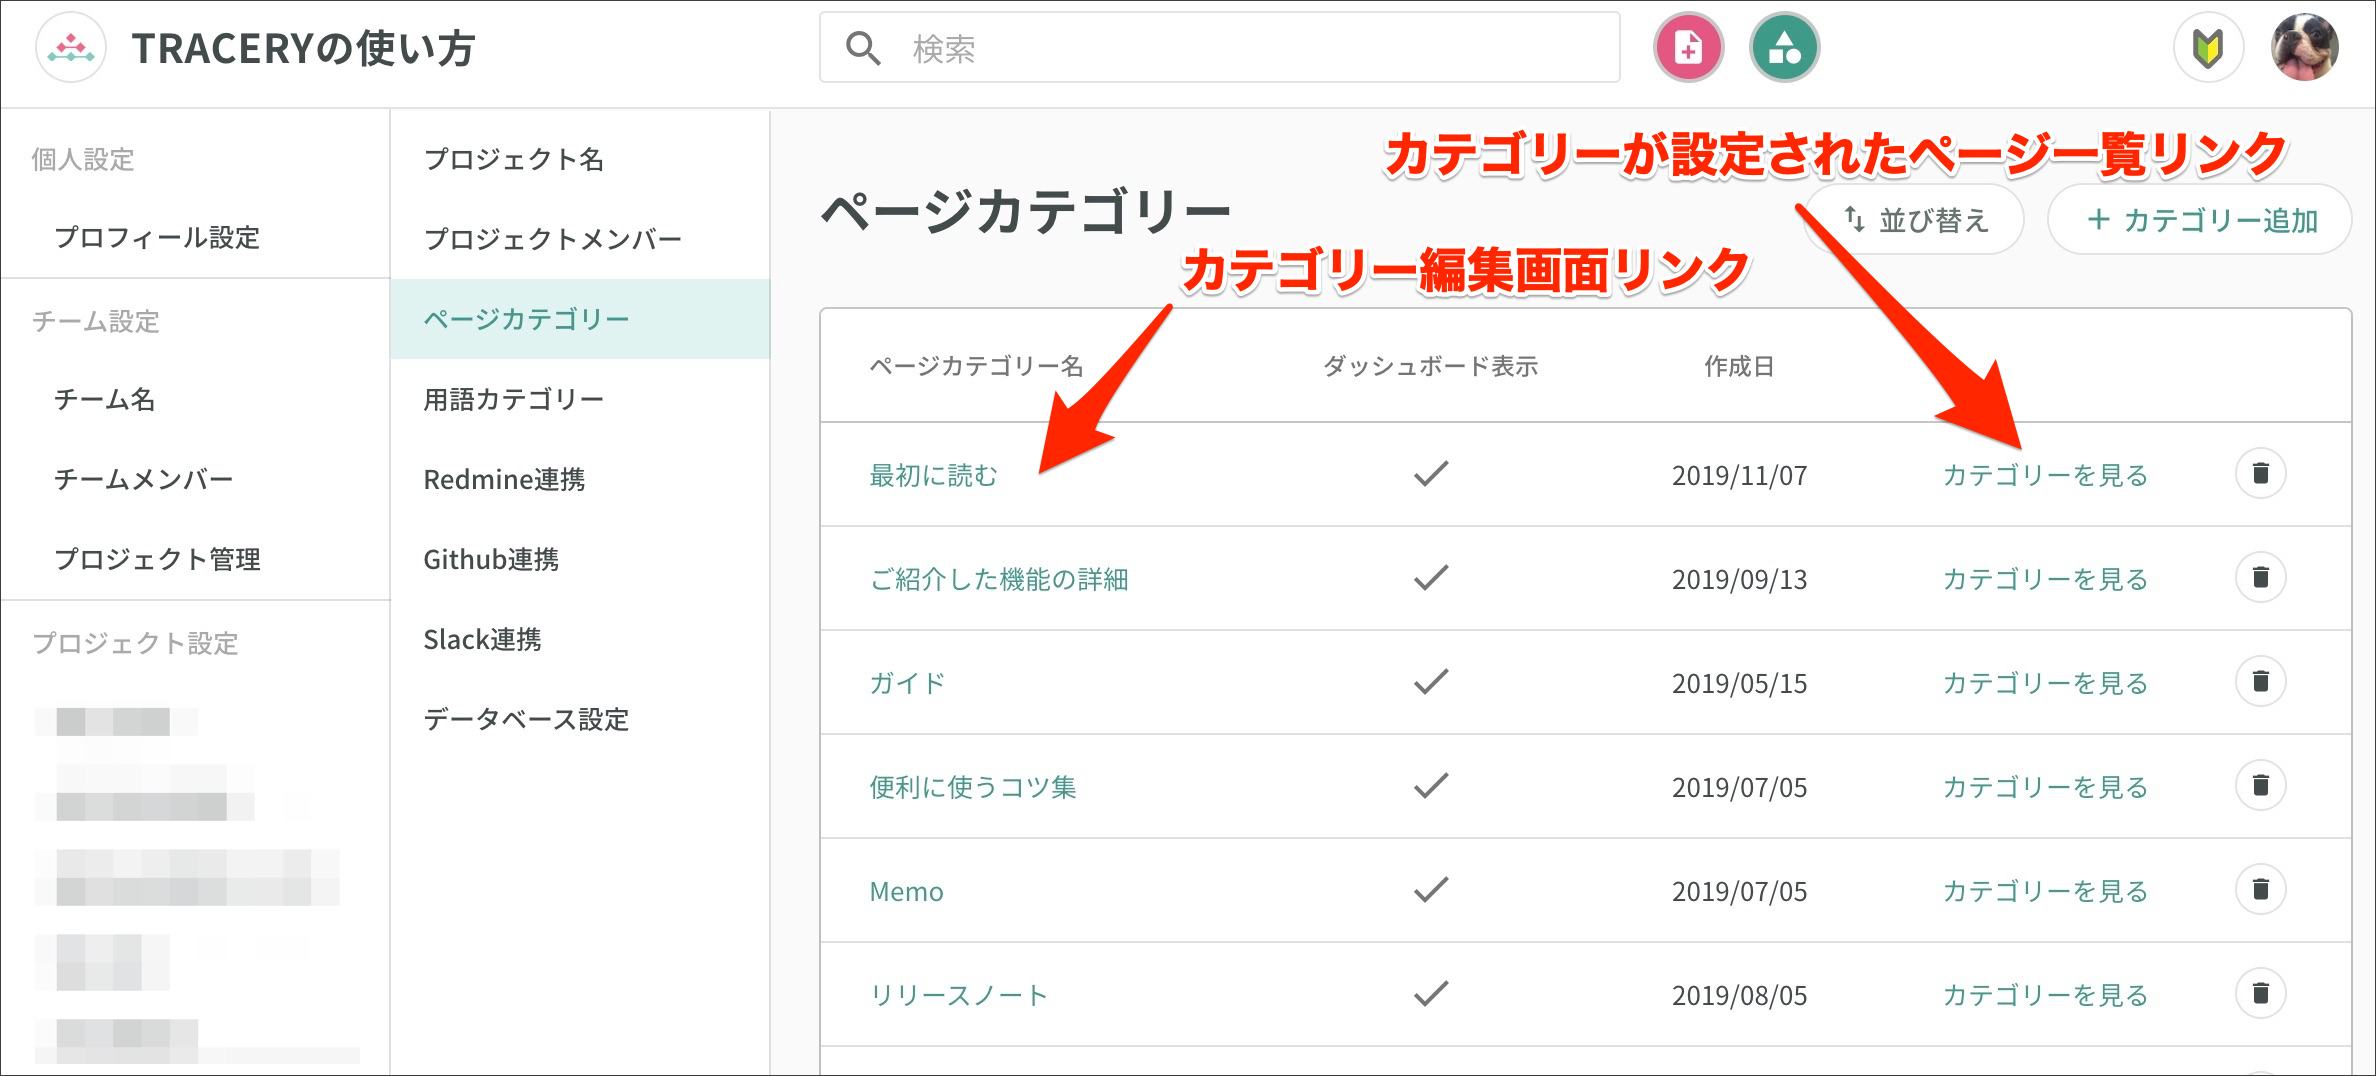Select 用語カテゴリー in settings menu
This screenshot has height=1076, width=2376.
pos(514,399)
